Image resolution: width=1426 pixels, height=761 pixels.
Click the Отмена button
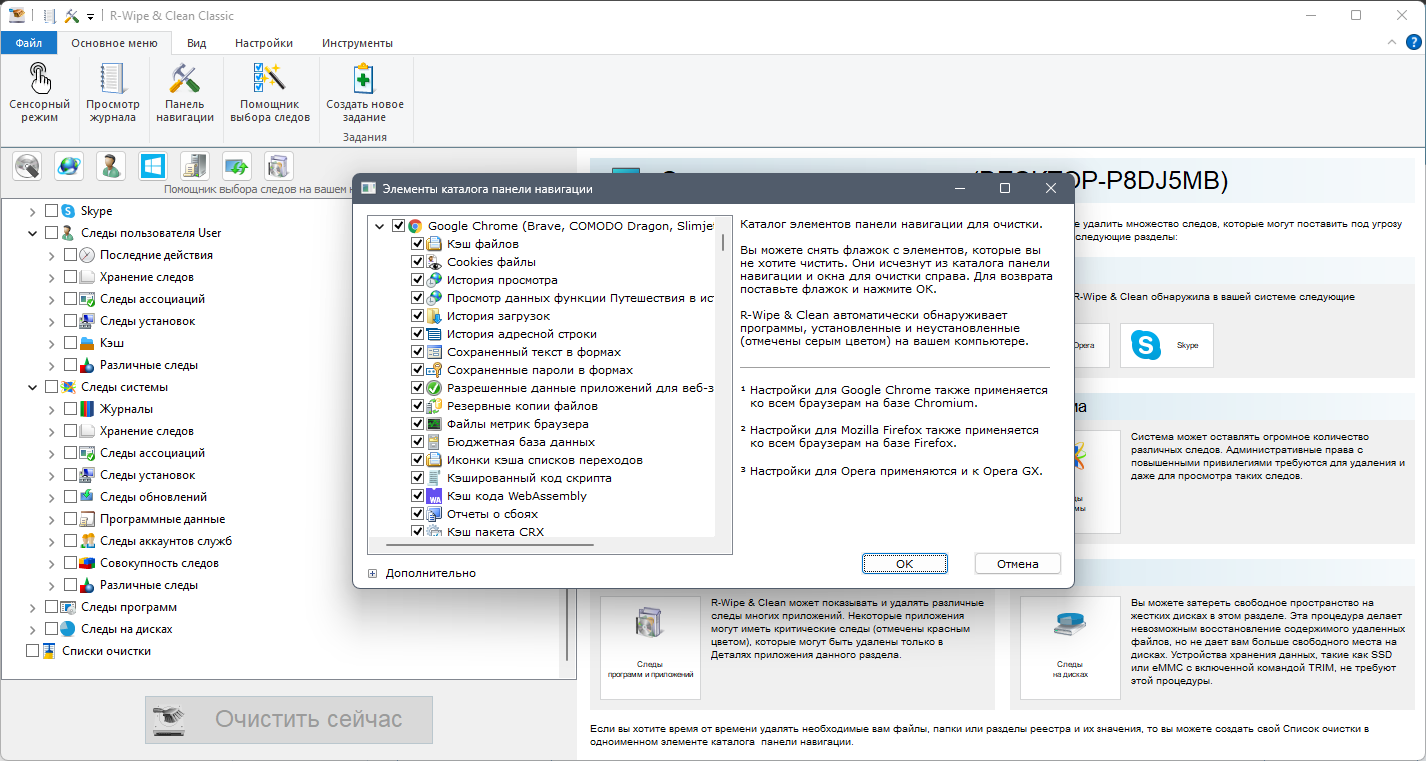coord(1018,564)
